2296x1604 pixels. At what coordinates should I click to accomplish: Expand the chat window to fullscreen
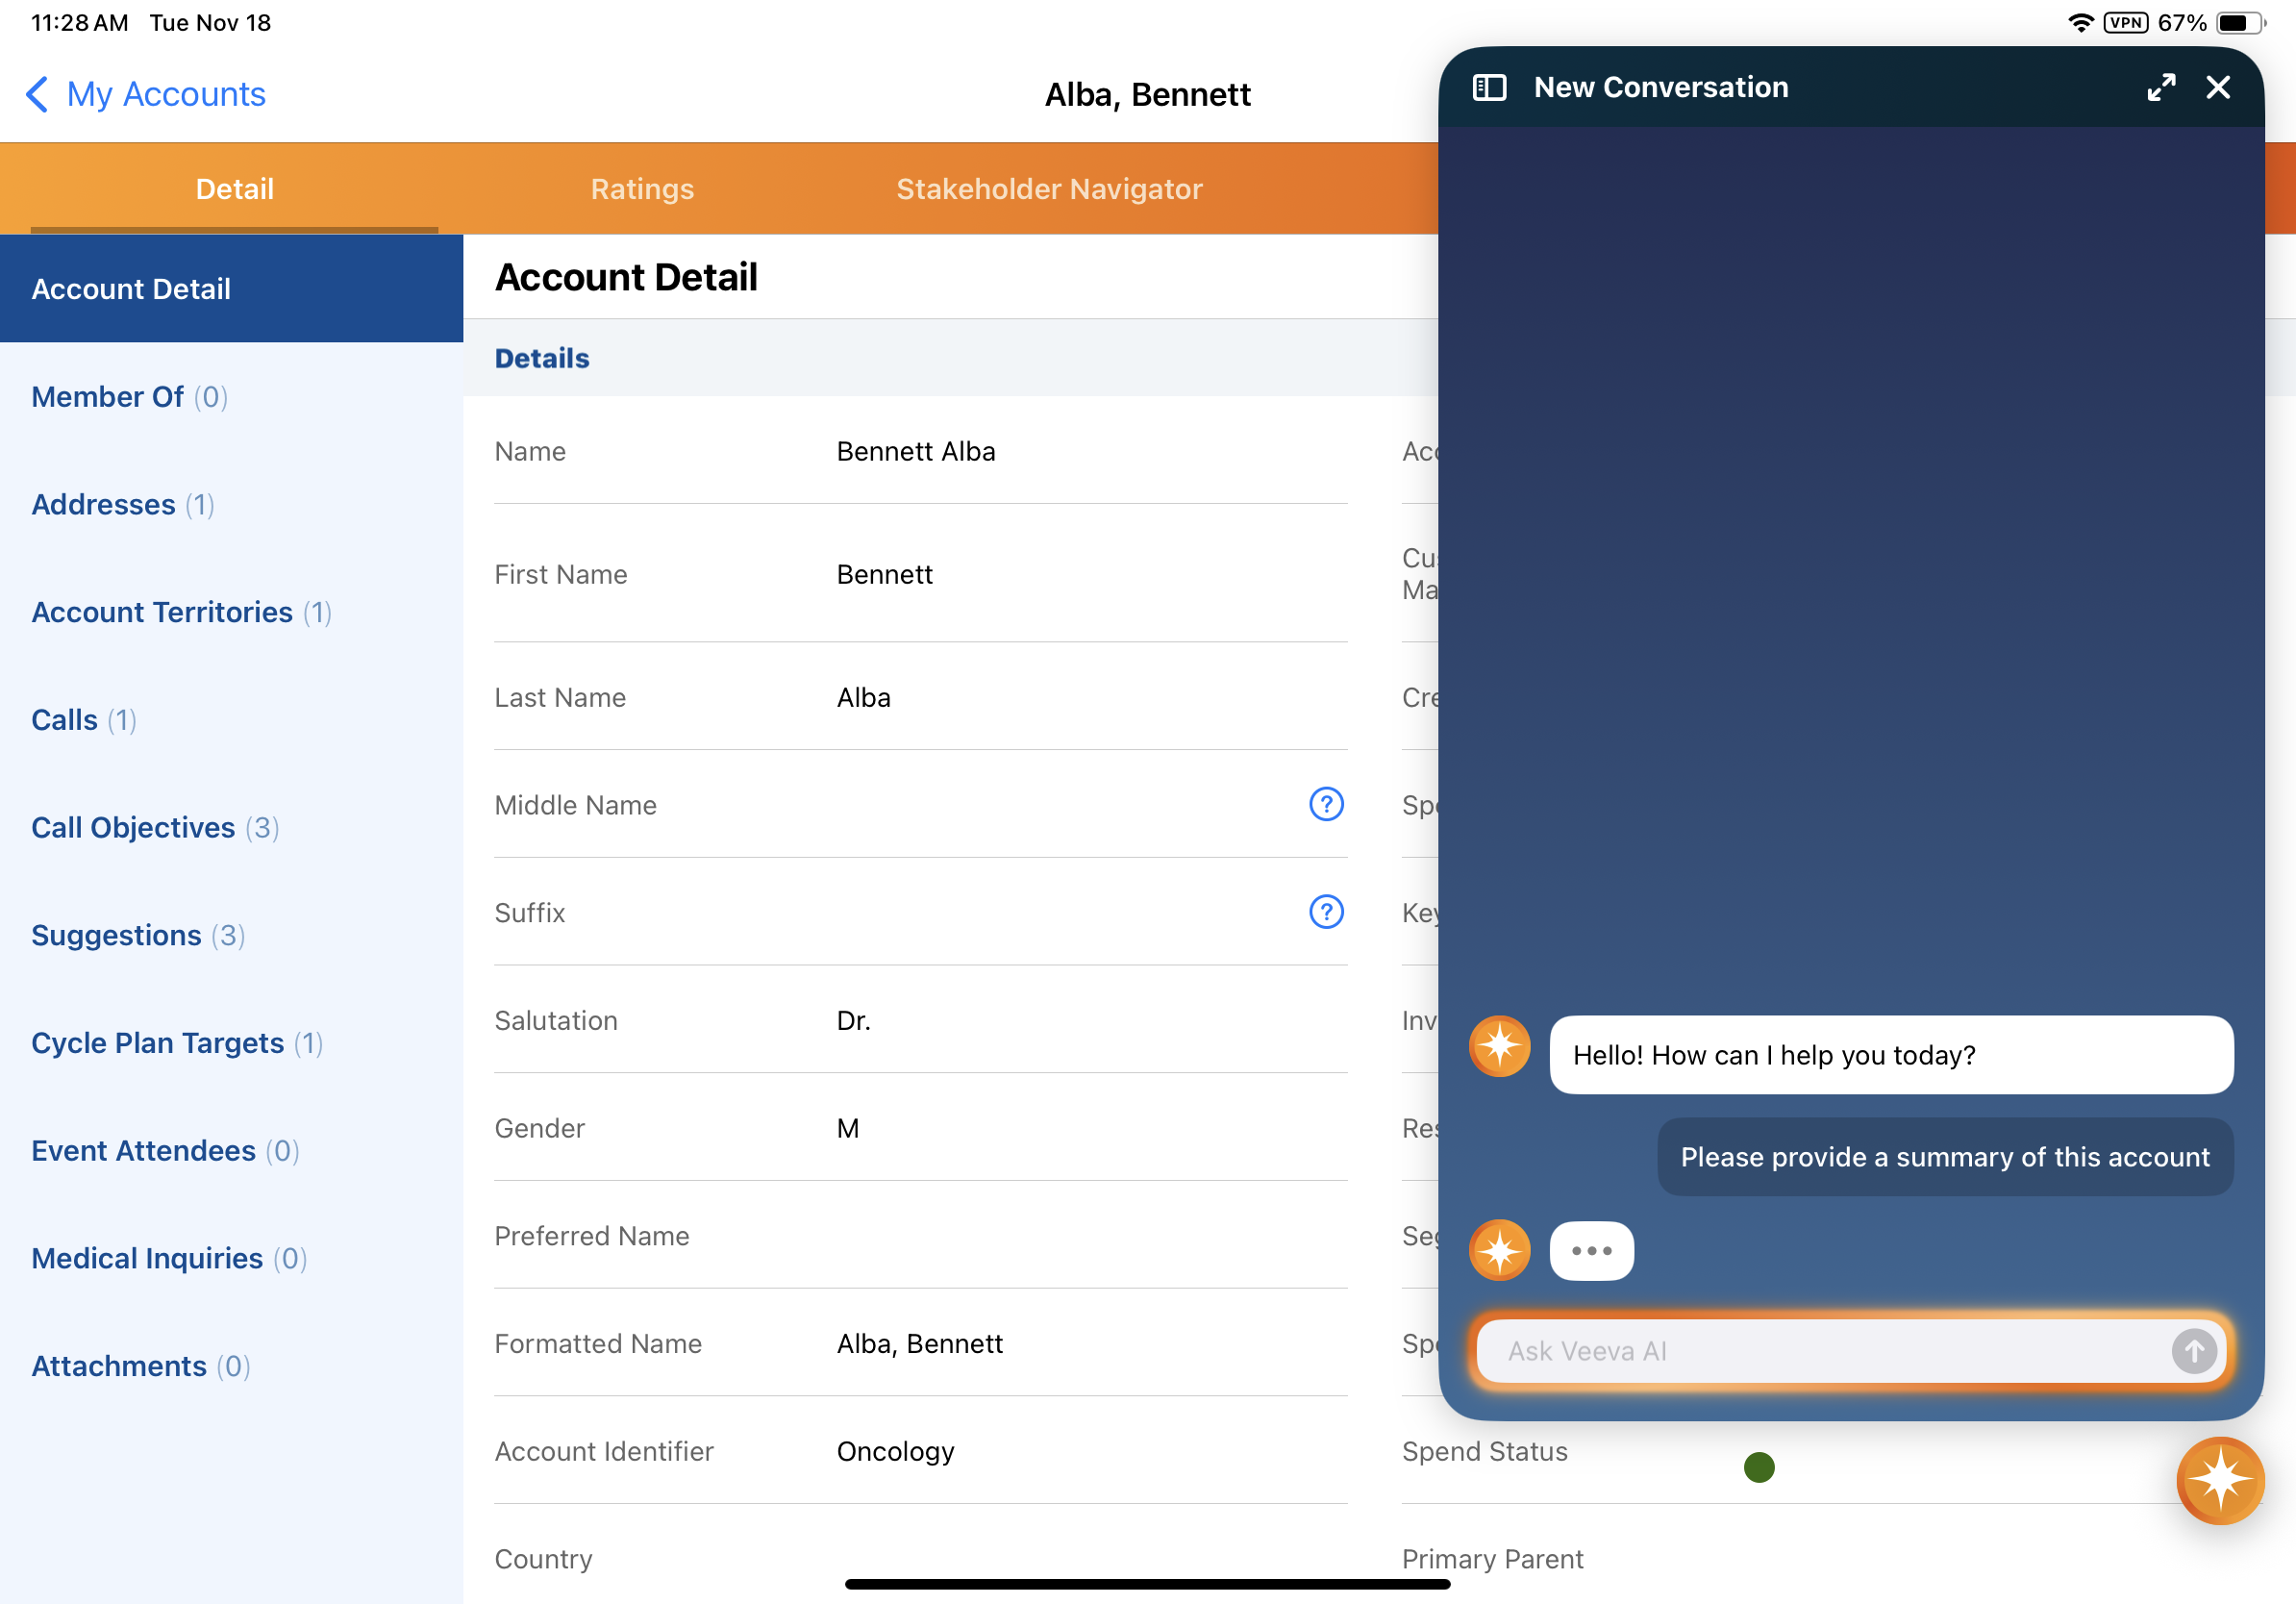point(2160,88)
